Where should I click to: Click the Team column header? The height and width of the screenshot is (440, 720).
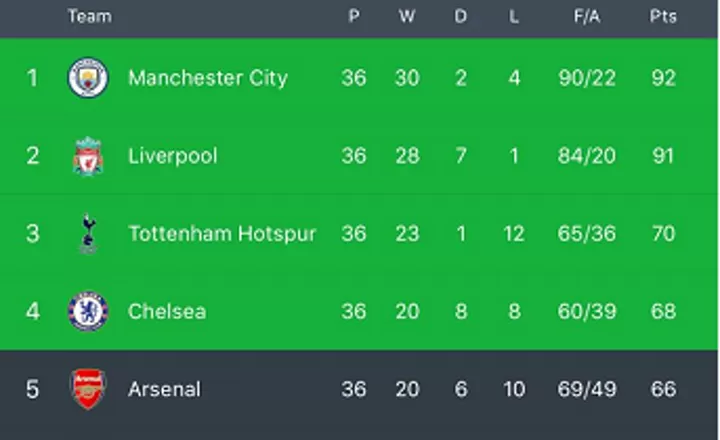(x=89, y=17)
